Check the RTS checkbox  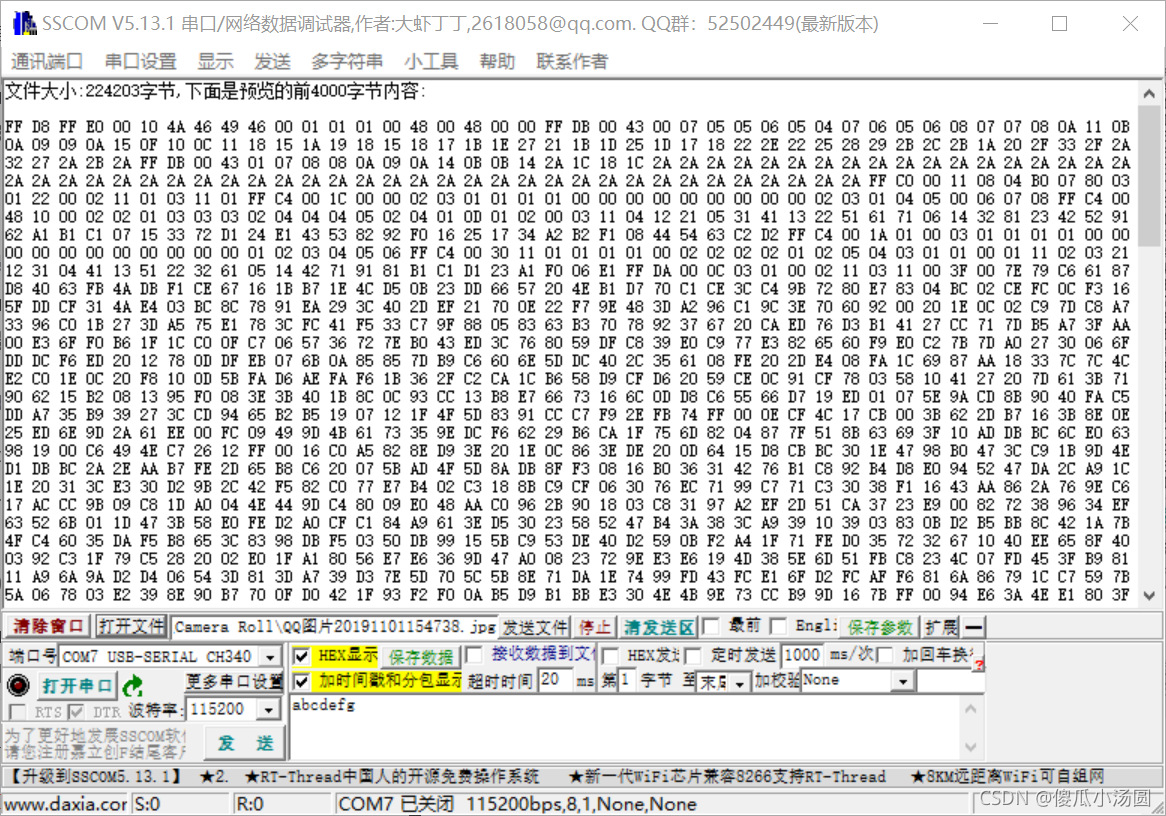17,712
